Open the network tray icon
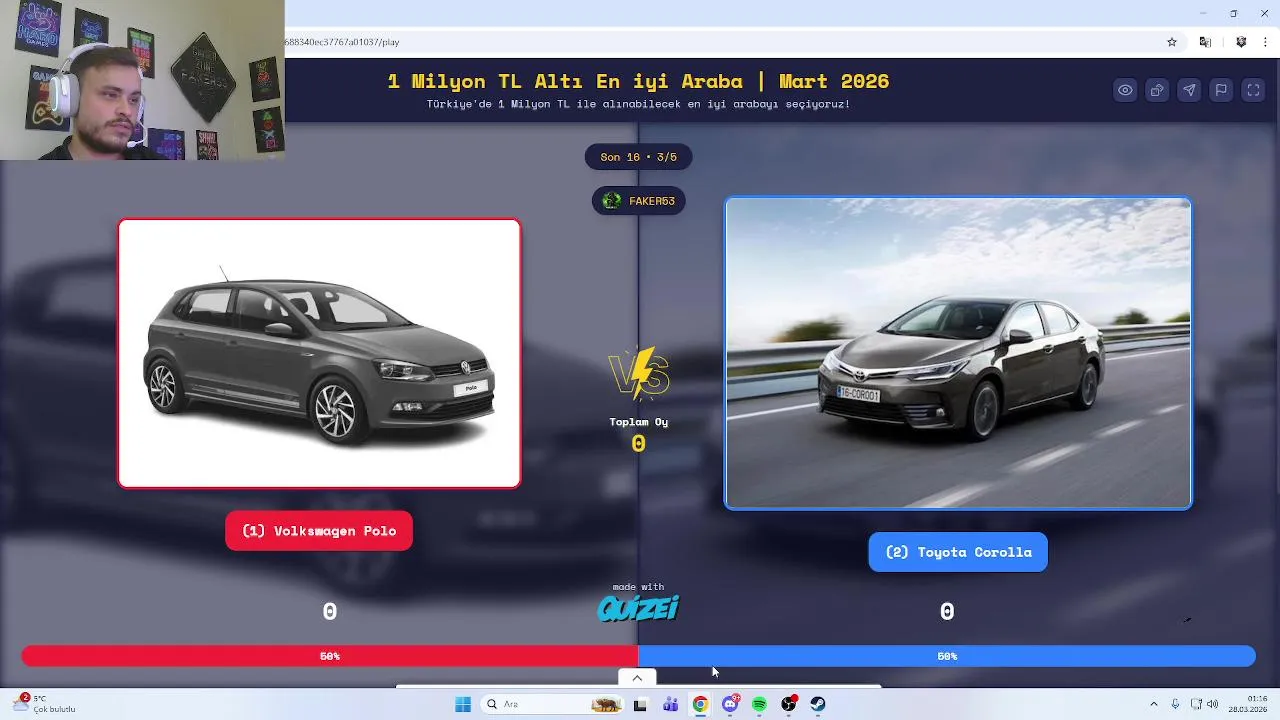This screenshot has height=720, width=1280. (x=1196, y=704)
